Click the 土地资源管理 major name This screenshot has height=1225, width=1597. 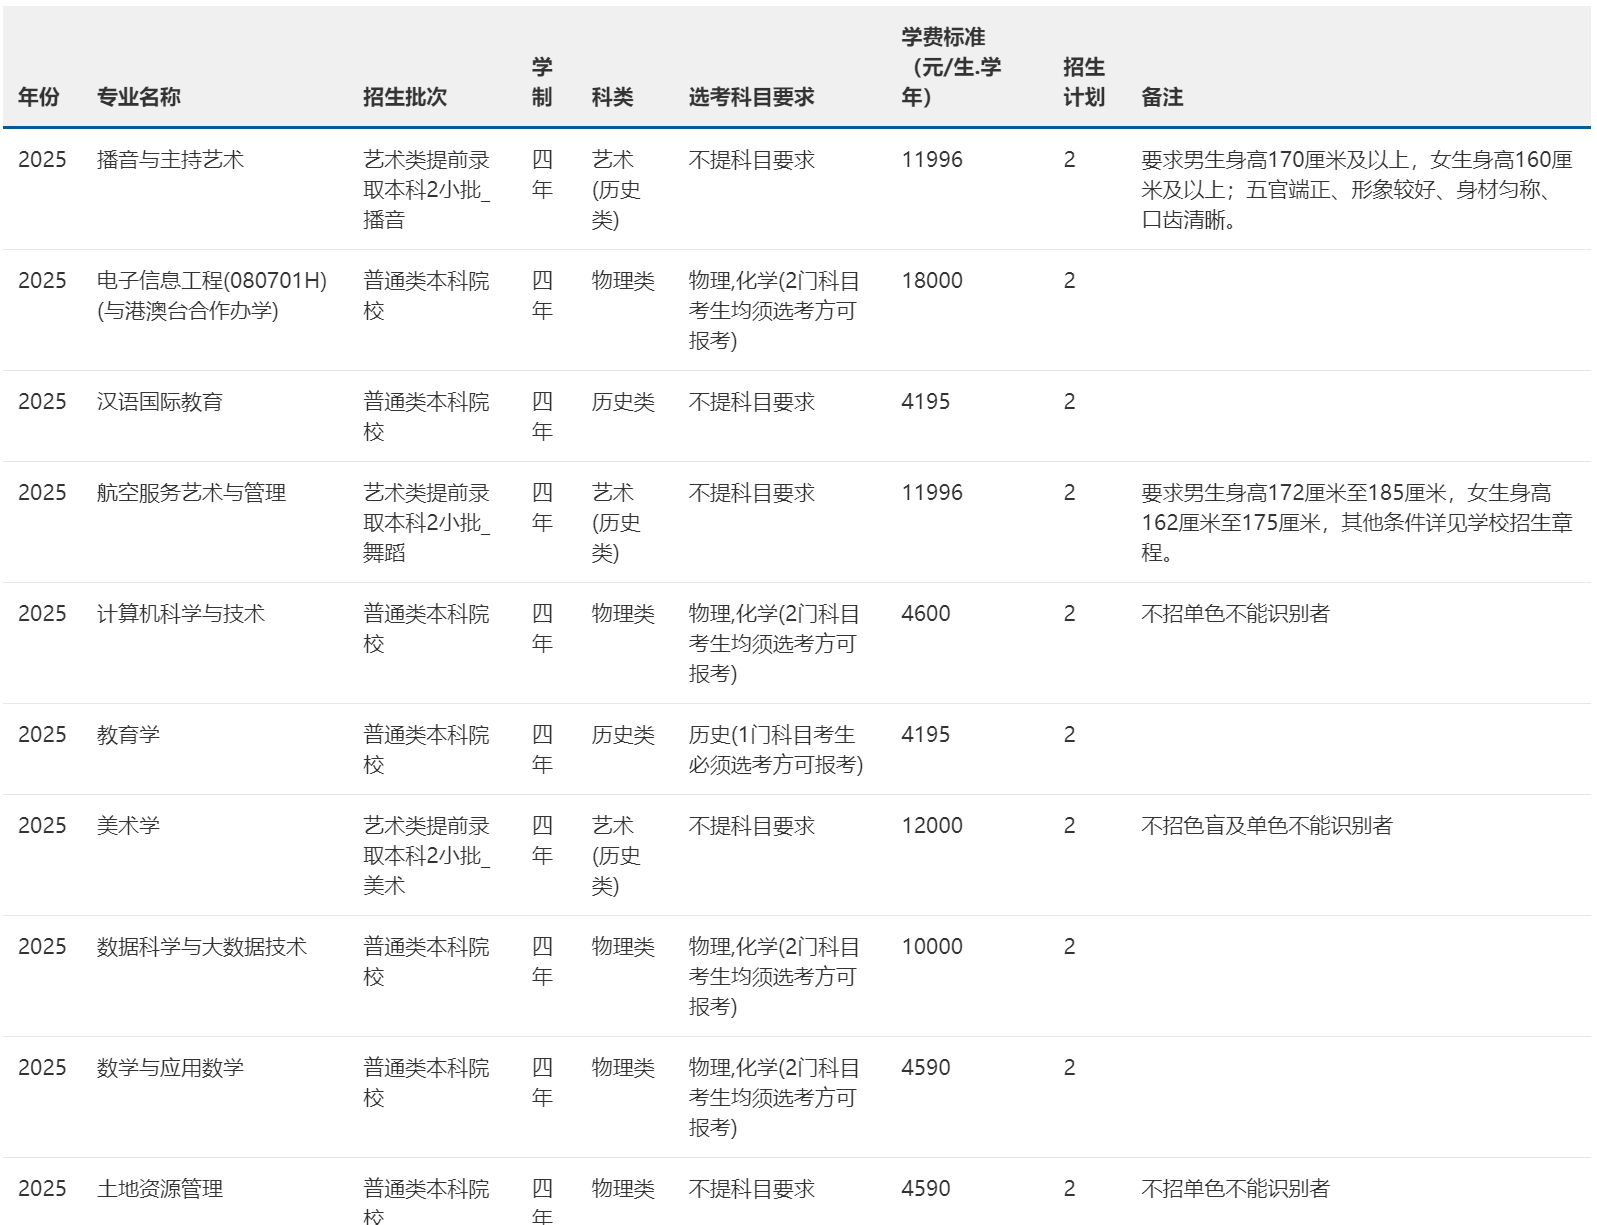159,1189
